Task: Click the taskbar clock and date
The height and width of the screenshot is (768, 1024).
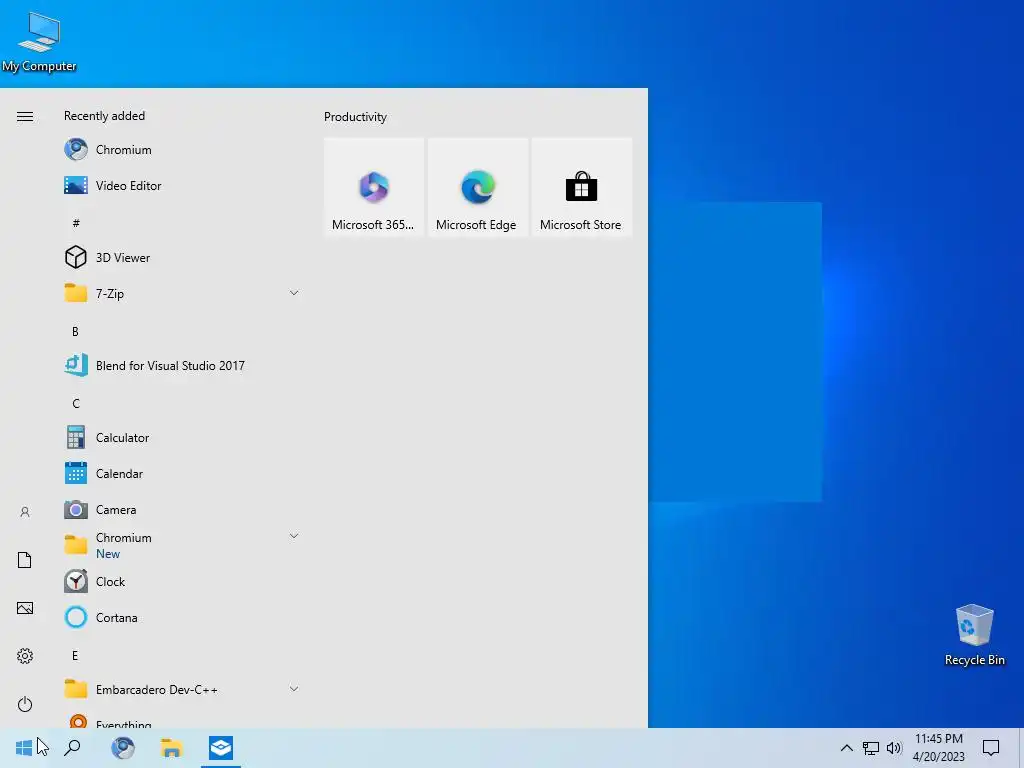Action: (938, 748)
